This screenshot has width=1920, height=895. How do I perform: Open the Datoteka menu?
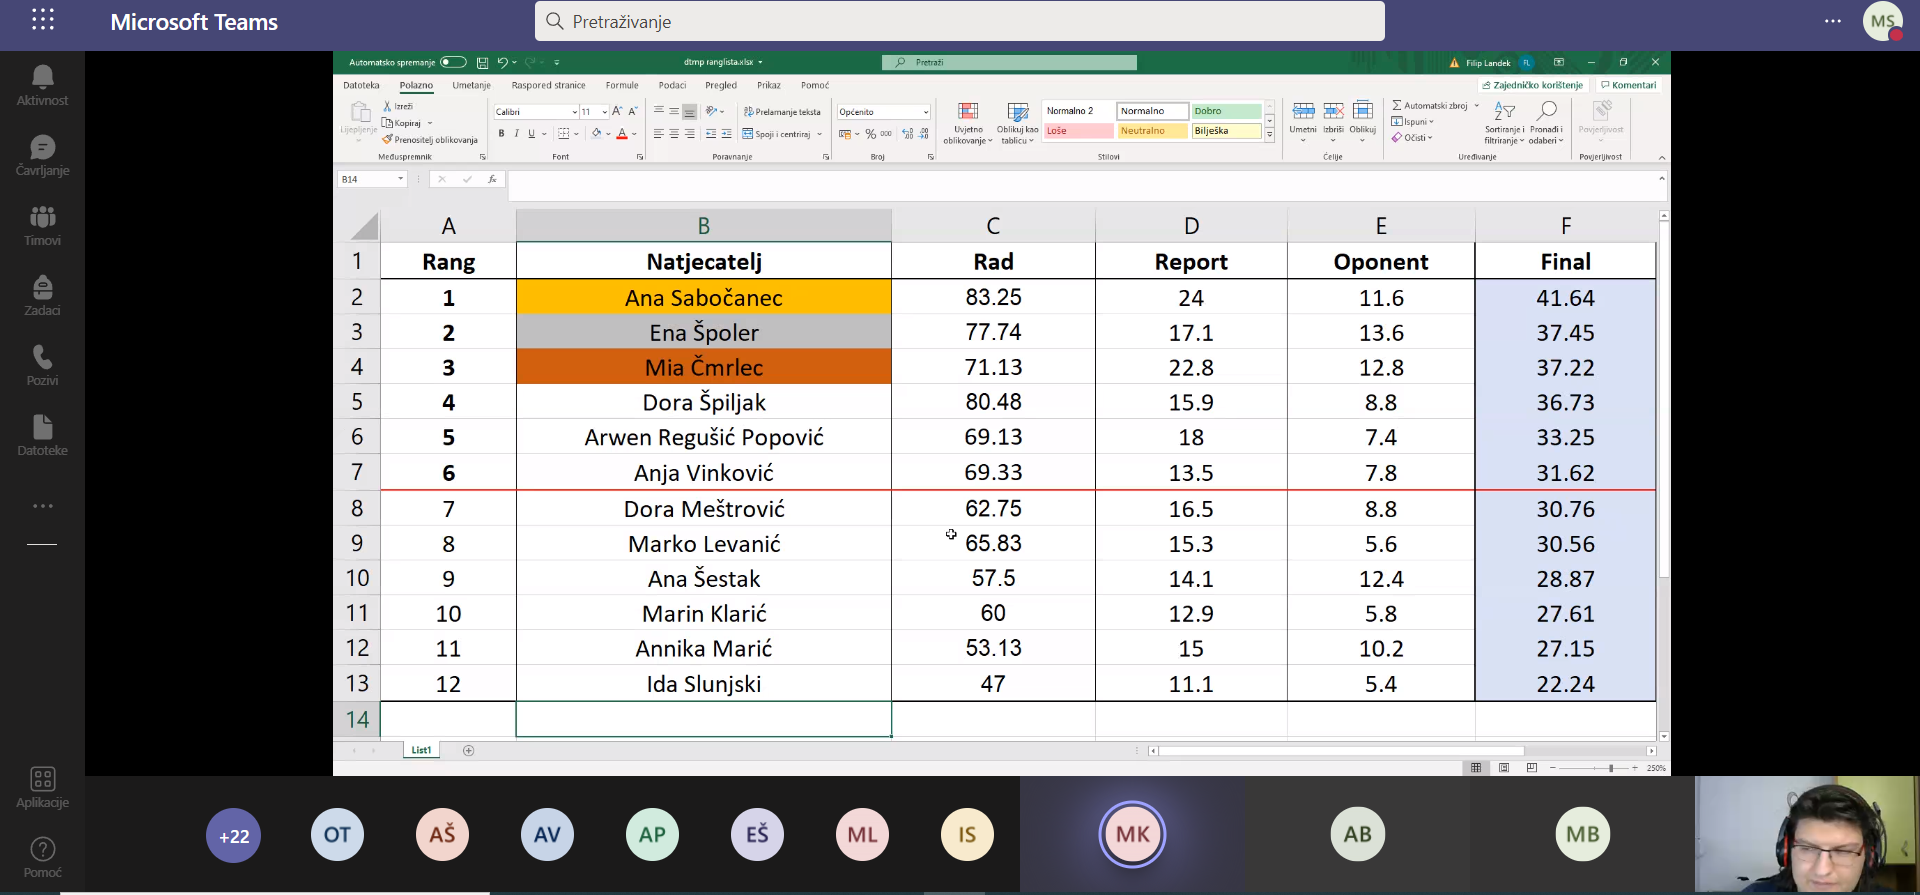pos(361,85)
